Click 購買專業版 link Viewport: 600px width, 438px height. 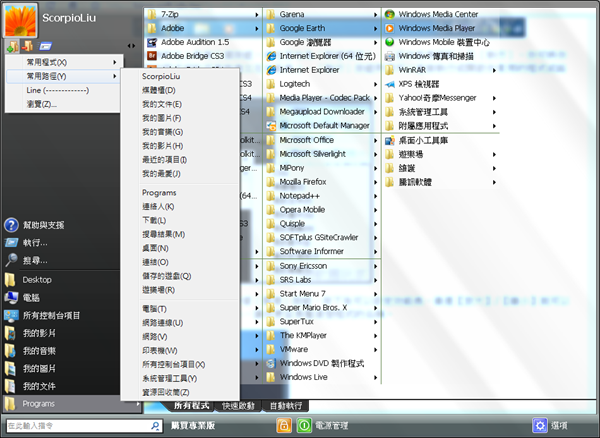point(193,425)
